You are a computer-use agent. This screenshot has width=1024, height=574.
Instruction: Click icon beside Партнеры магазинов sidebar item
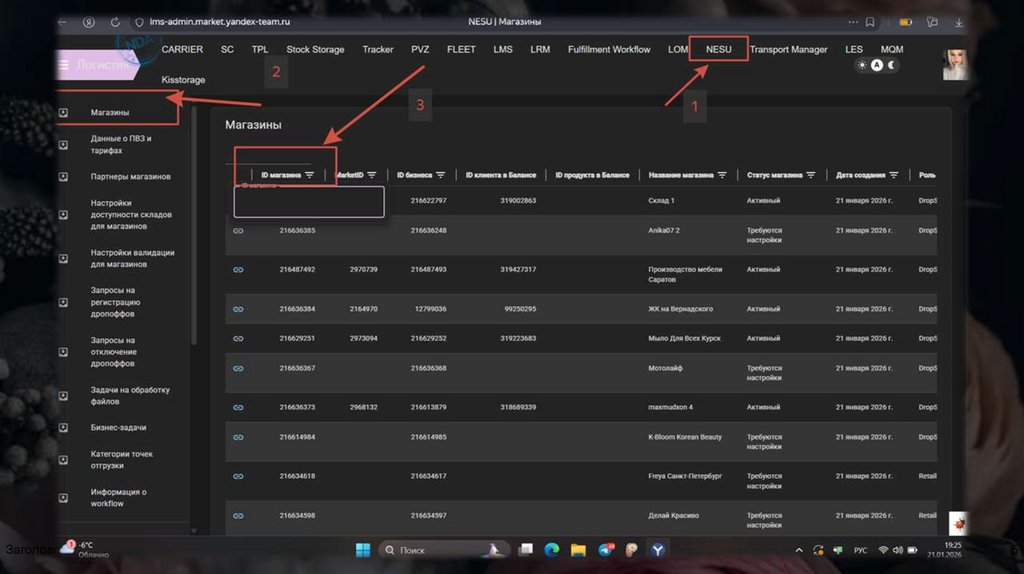click(x=63, y=176)
